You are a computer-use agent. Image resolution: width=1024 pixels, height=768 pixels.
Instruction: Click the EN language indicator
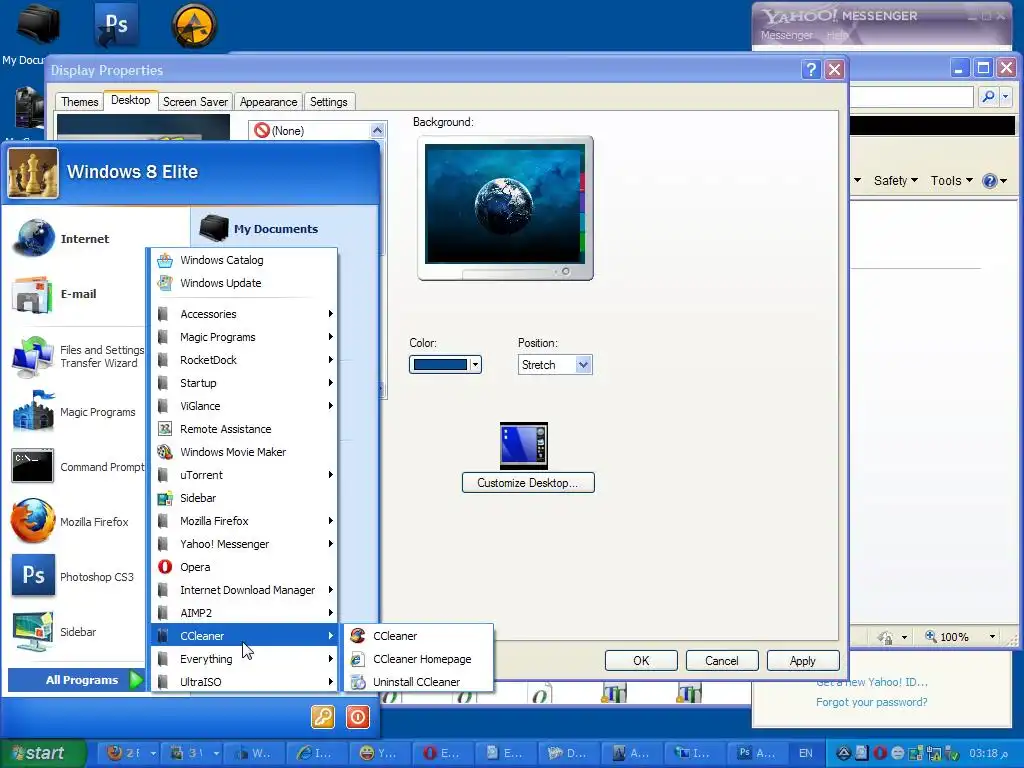point(806,753)
